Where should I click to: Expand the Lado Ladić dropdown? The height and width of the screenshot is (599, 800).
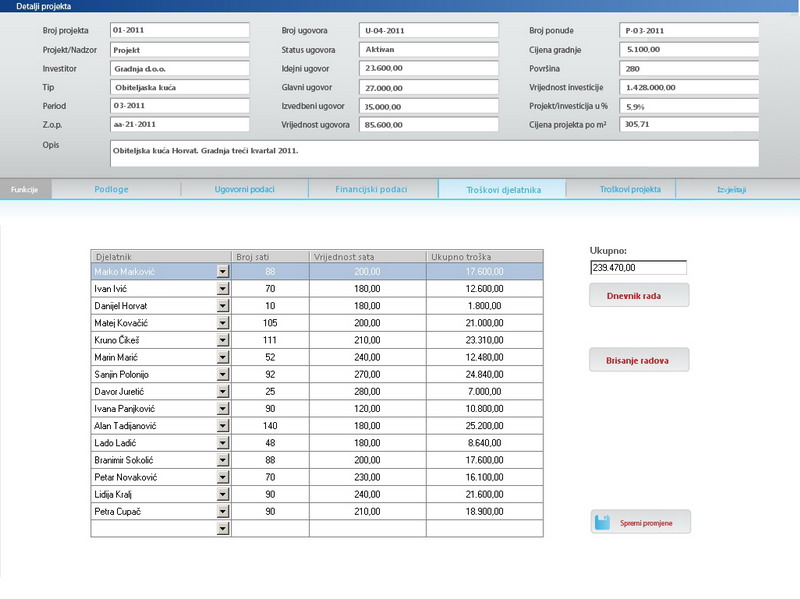click(222, 443)
